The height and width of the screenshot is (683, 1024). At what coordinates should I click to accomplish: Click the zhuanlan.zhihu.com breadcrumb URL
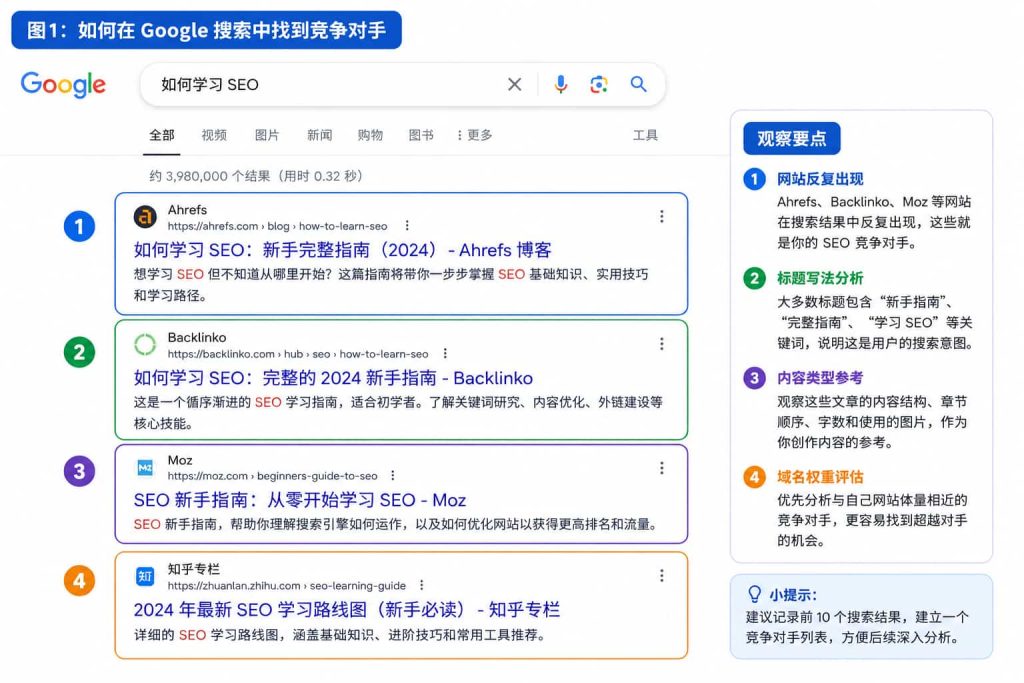[287, 586]
